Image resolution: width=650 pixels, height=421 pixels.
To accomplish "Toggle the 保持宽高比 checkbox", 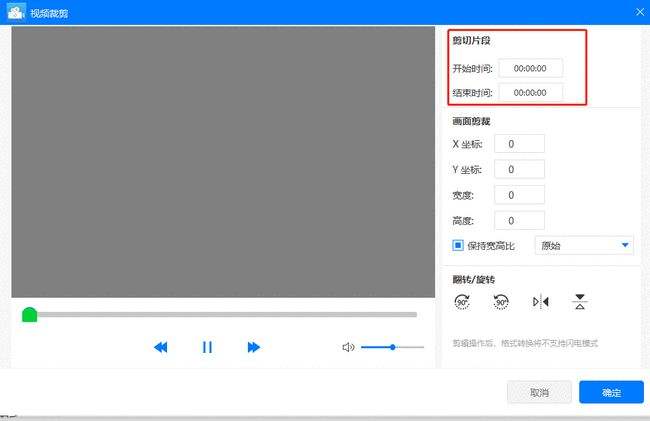I will [x=459, y=245].
